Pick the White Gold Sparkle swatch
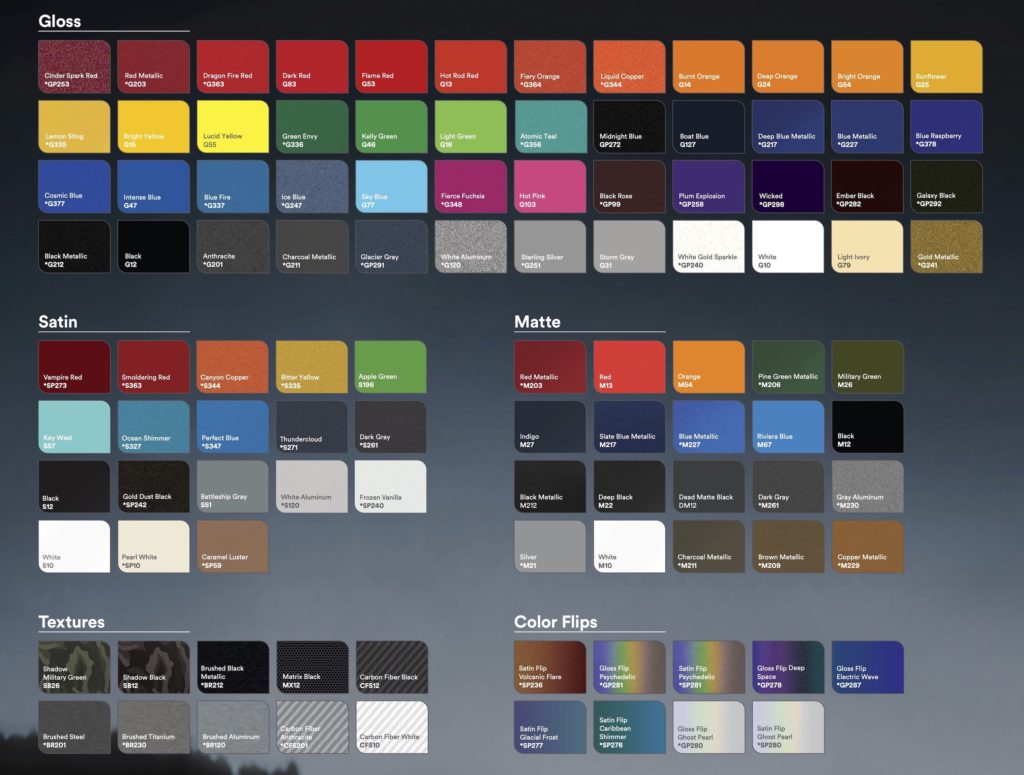Screen dimensions: 1024x775 709,247
